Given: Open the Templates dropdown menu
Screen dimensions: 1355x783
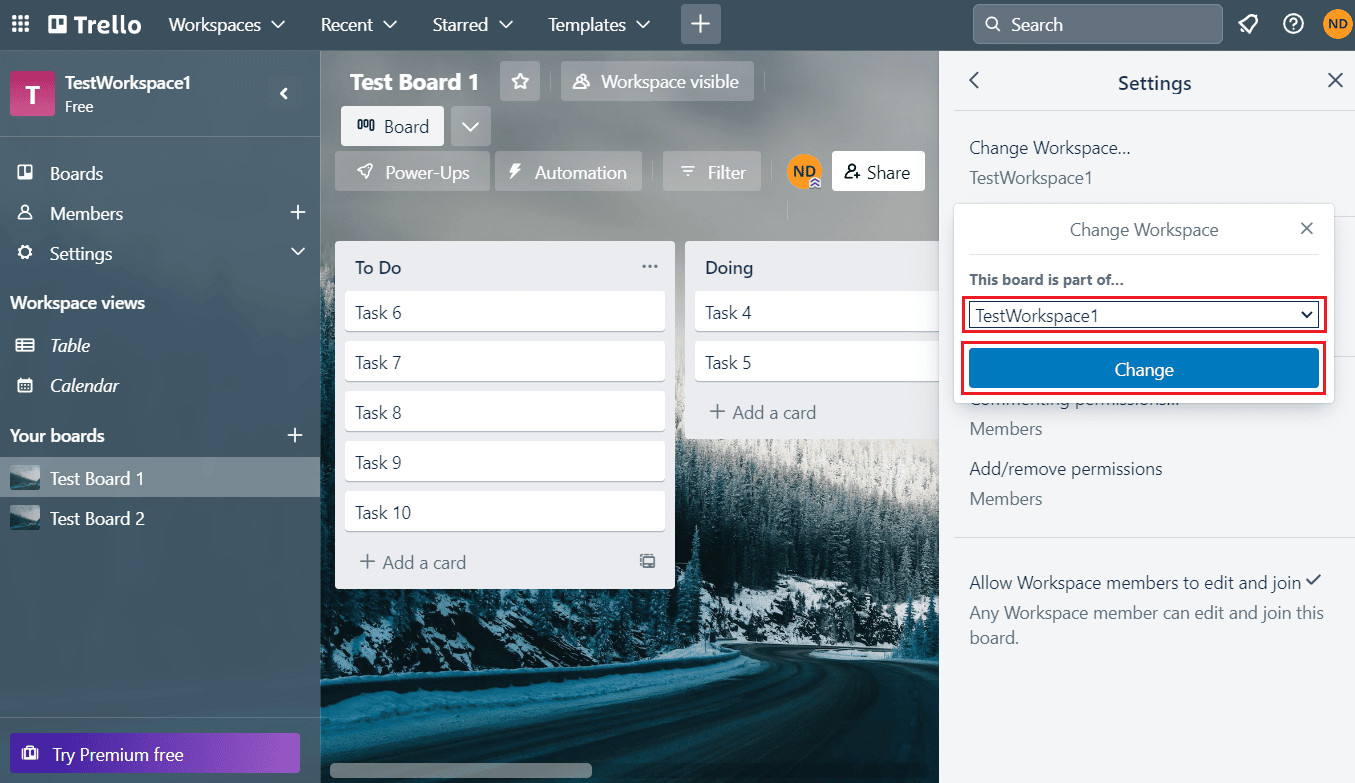Looking at the screenshot, I should (x=599, y=24).
